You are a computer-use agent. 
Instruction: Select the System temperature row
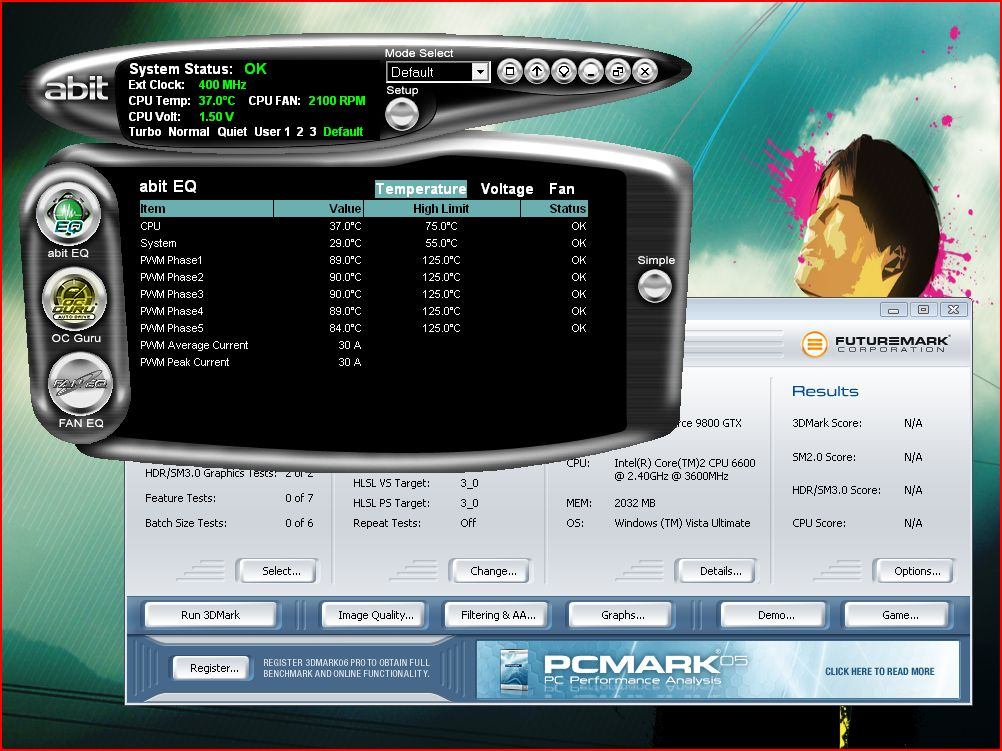tap(363, 244)
